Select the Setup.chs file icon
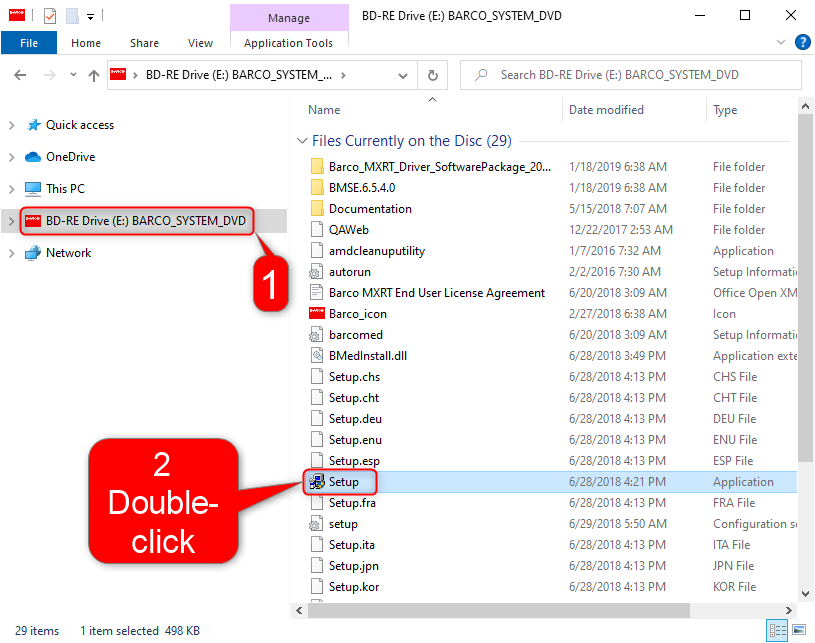This screenshot has width=815, height=643. point(317,376)
